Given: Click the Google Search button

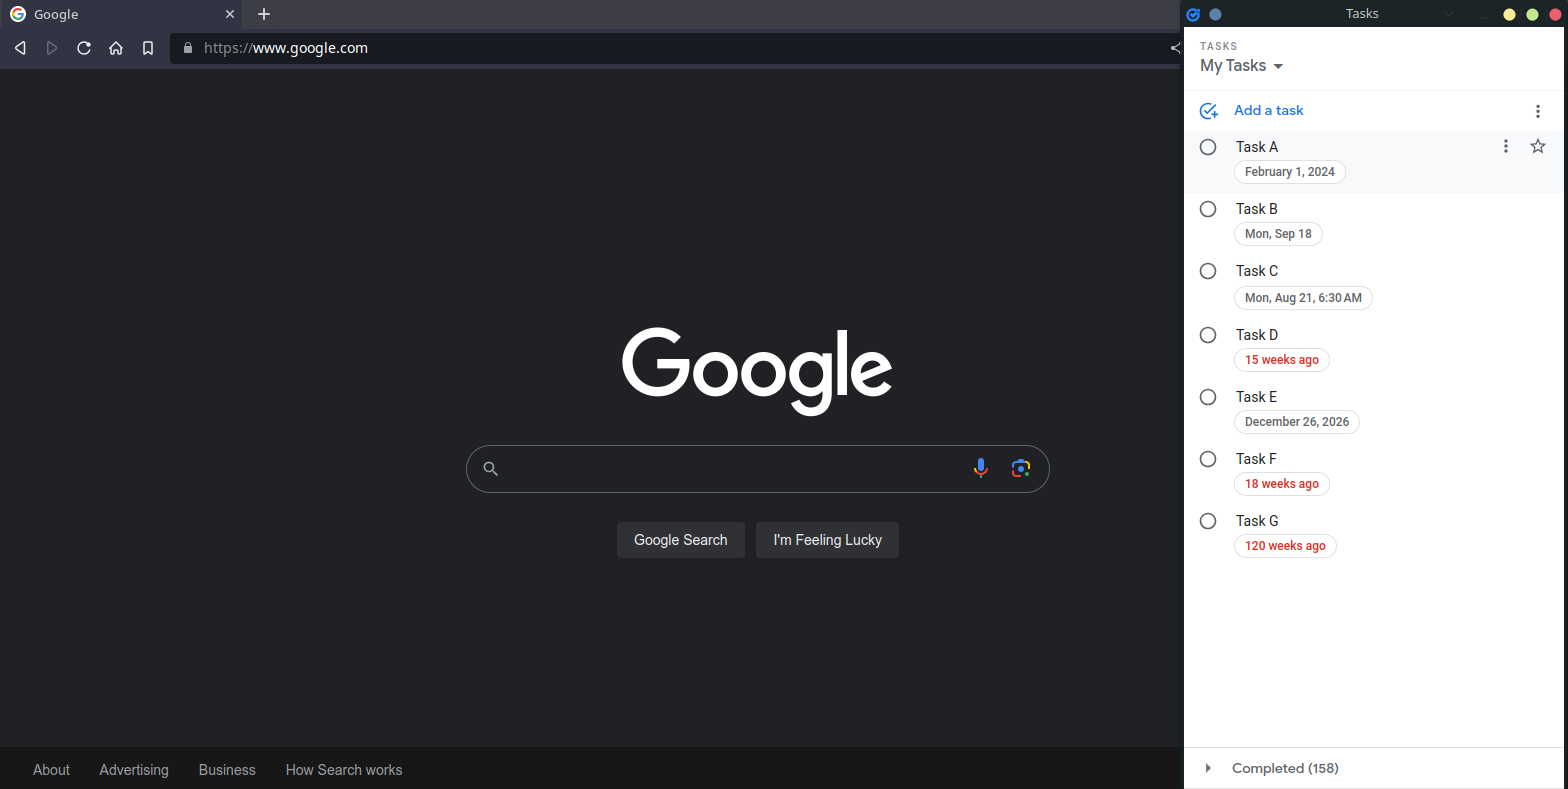Looking at the screenshot, I should pos(681,540).
